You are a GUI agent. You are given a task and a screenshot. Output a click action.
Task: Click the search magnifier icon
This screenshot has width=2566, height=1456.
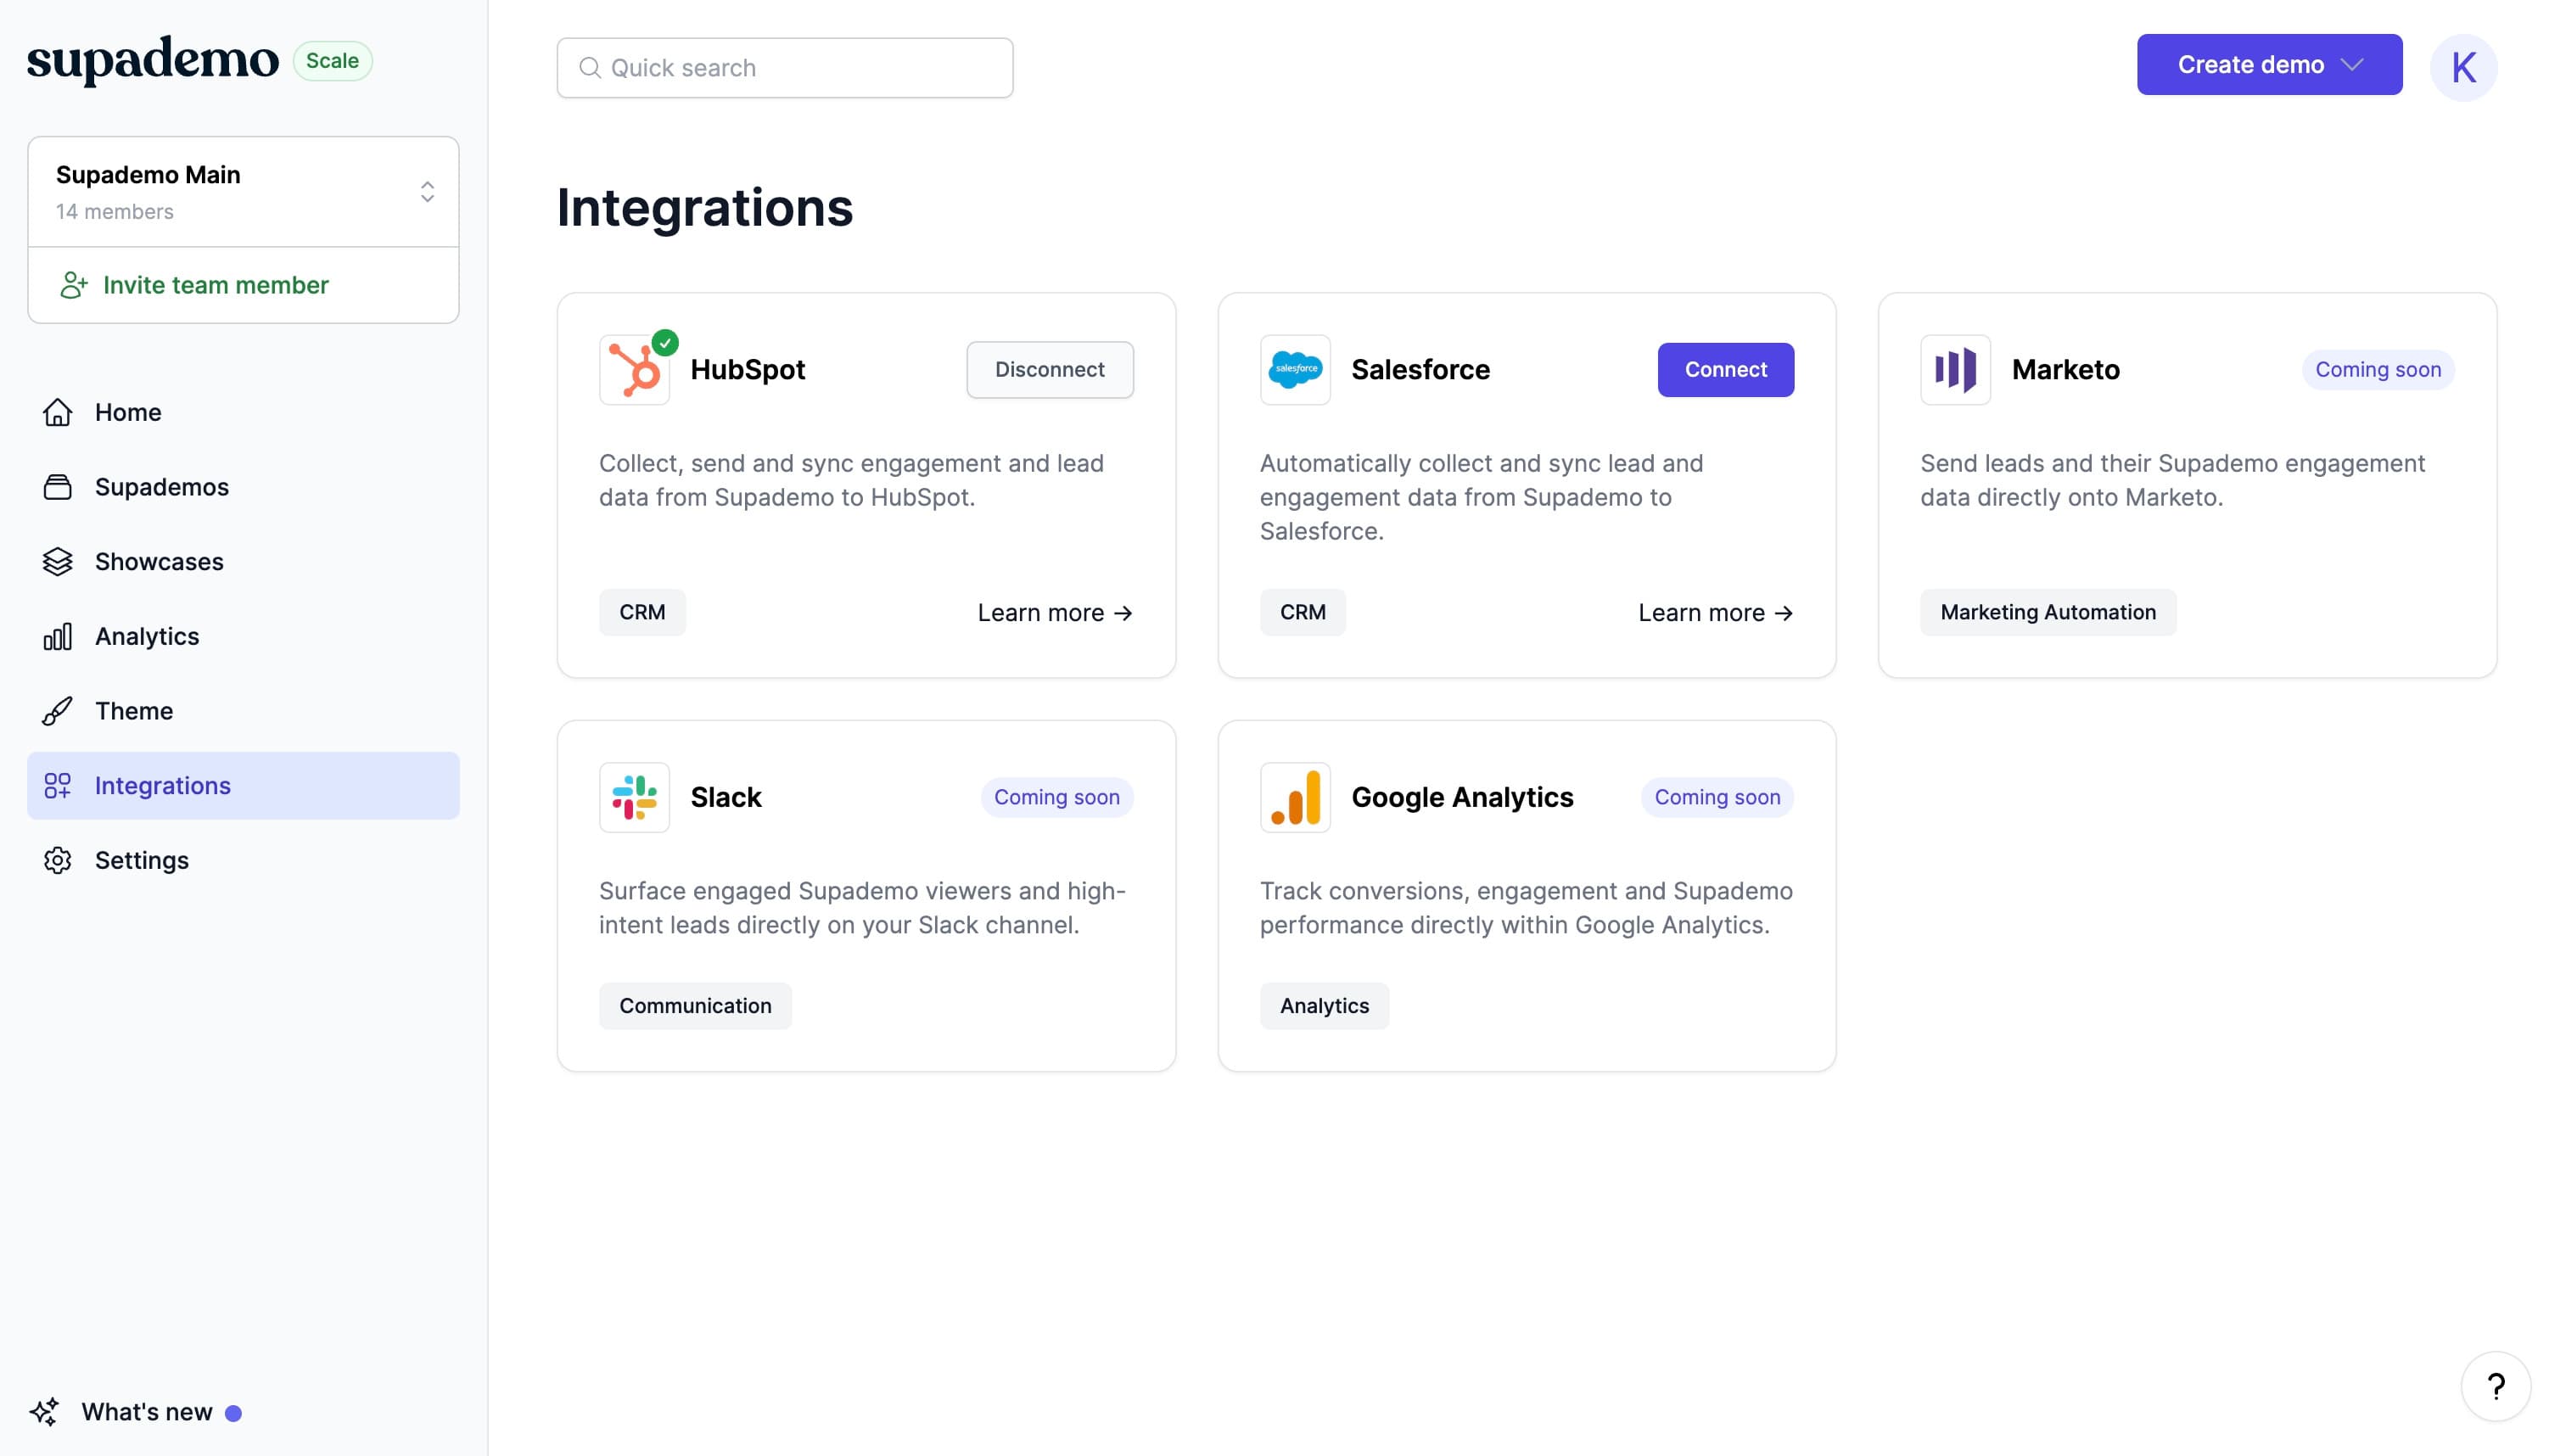click(x=590, y=68)
